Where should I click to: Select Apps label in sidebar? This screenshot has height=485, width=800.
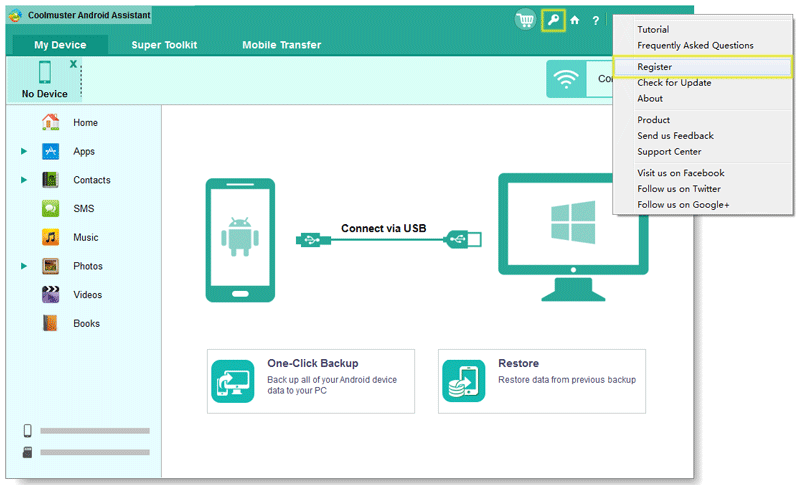[x=84, y=151]
